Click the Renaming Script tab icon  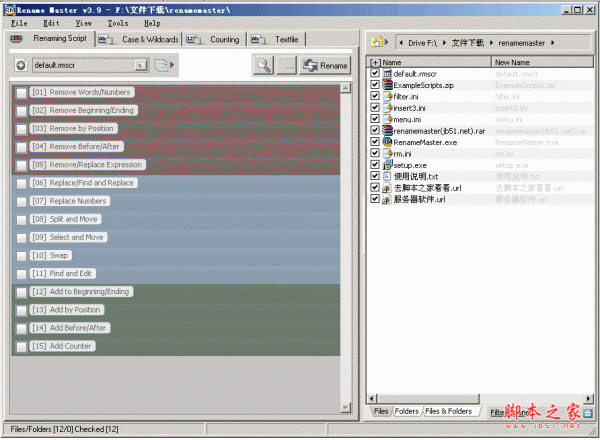pyautogui.click(x=16, y=38)
